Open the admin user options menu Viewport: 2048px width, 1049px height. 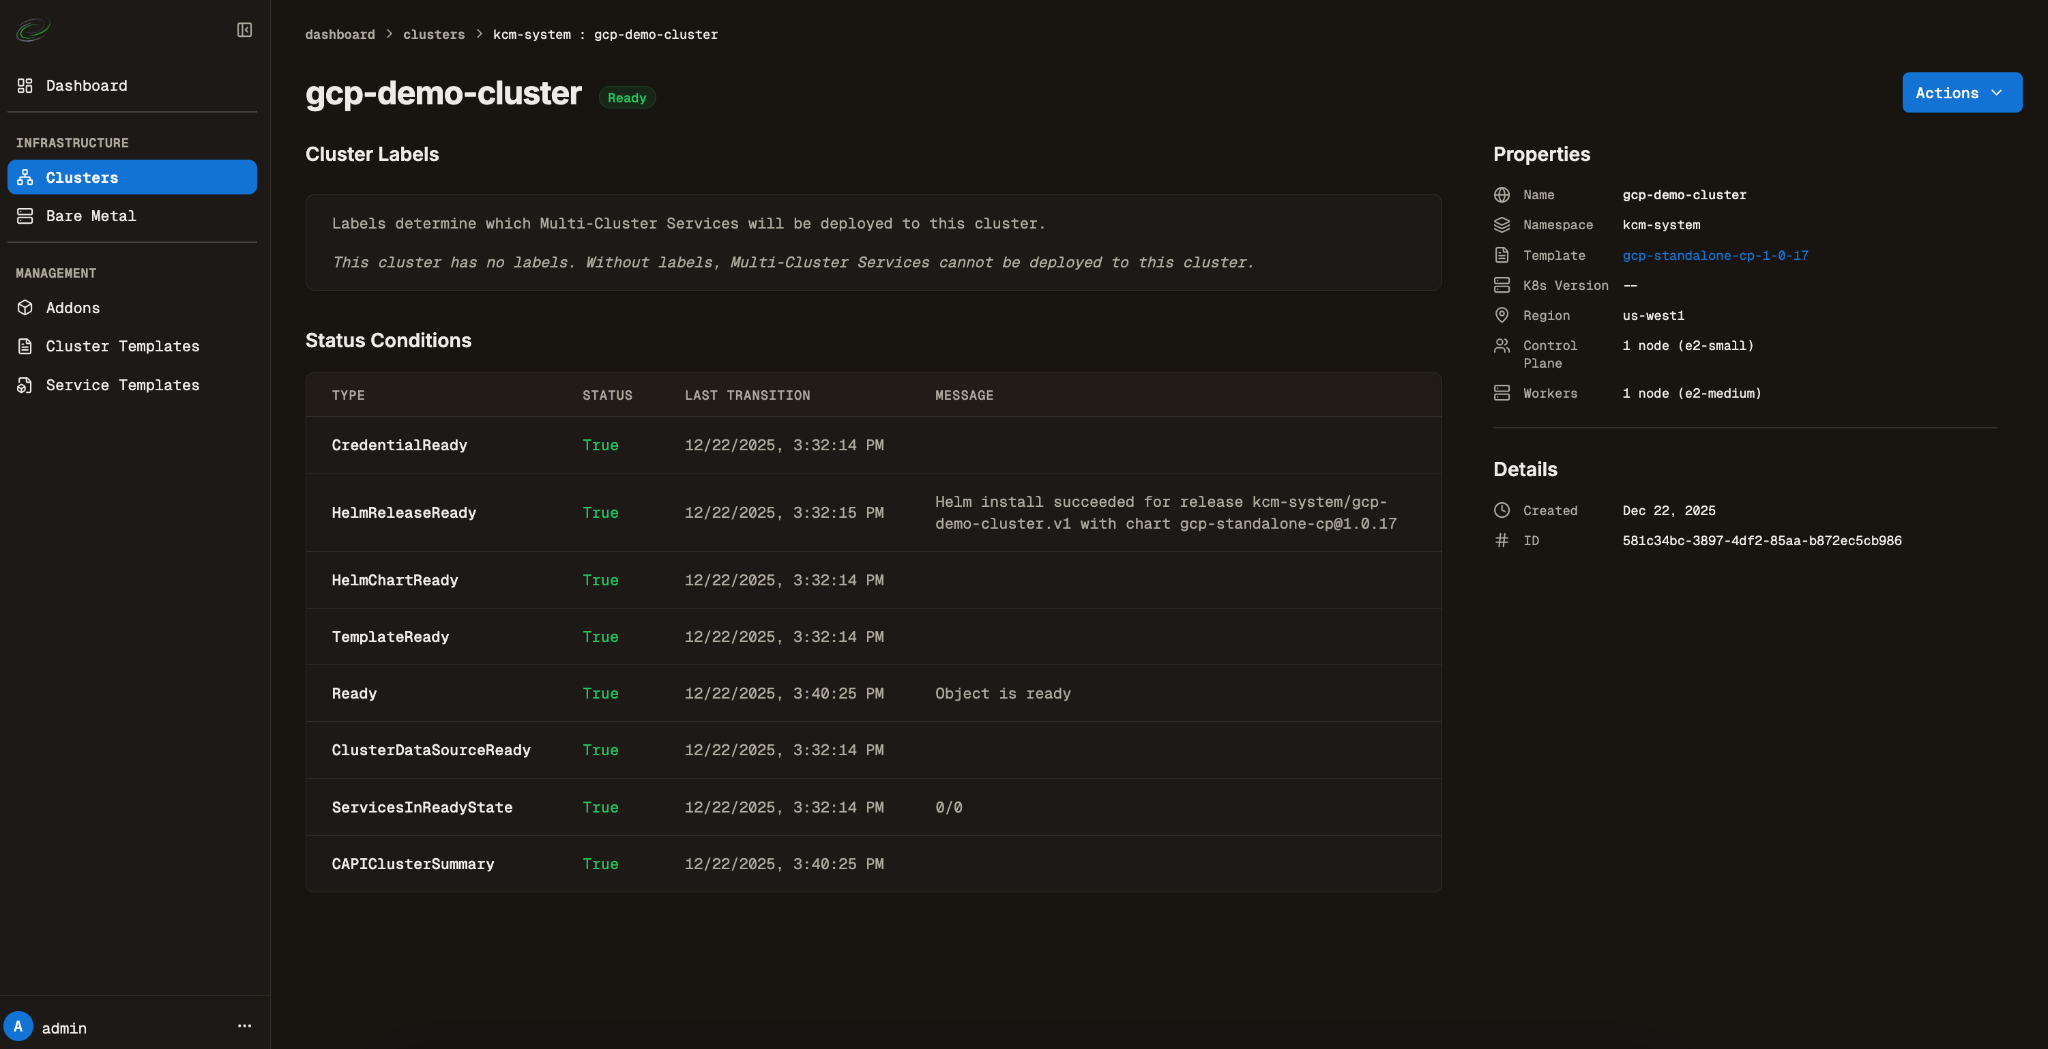tap(244, 1027)
